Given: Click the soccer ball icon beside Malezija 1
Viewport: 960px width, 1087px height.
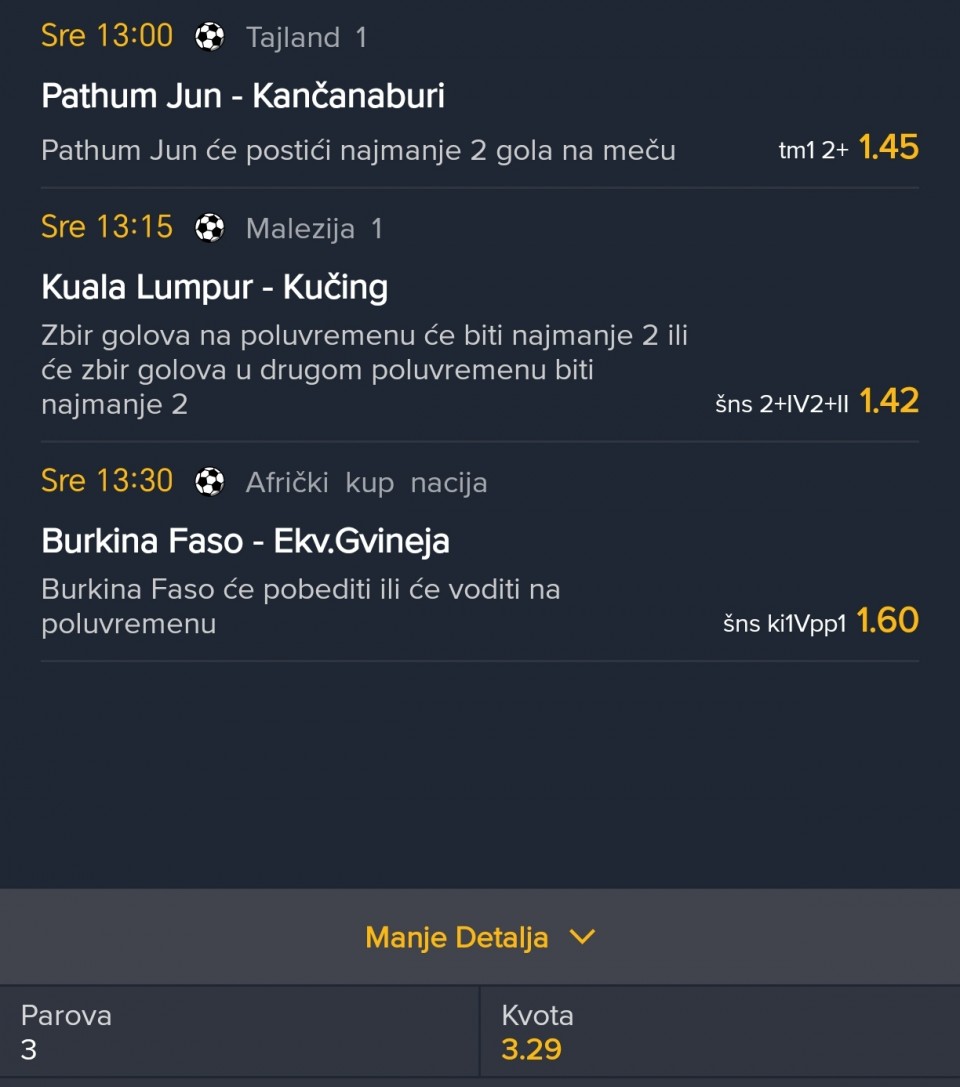Looking at the screenshot, I should pos(210,229).
